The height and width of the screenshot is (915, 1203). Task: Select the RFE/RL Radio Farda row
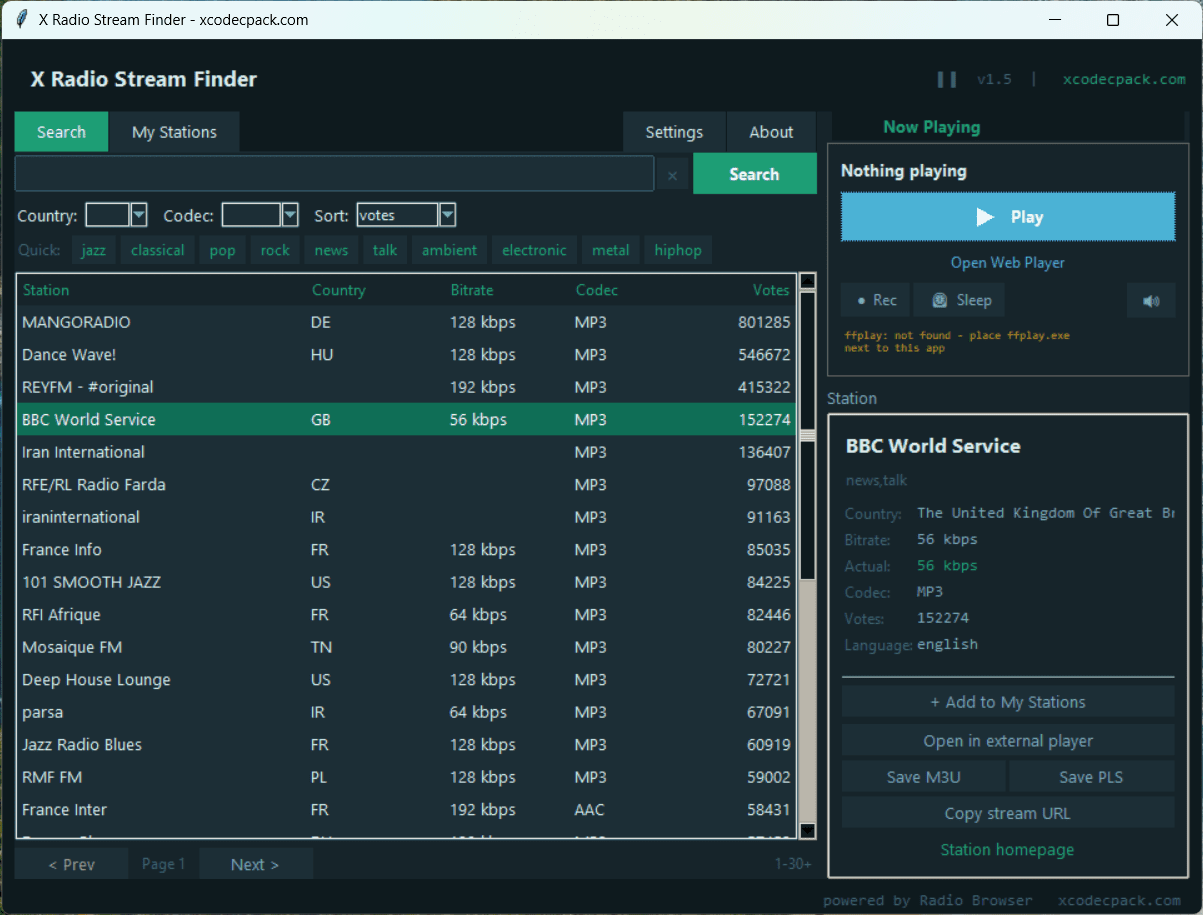point(407,485)
